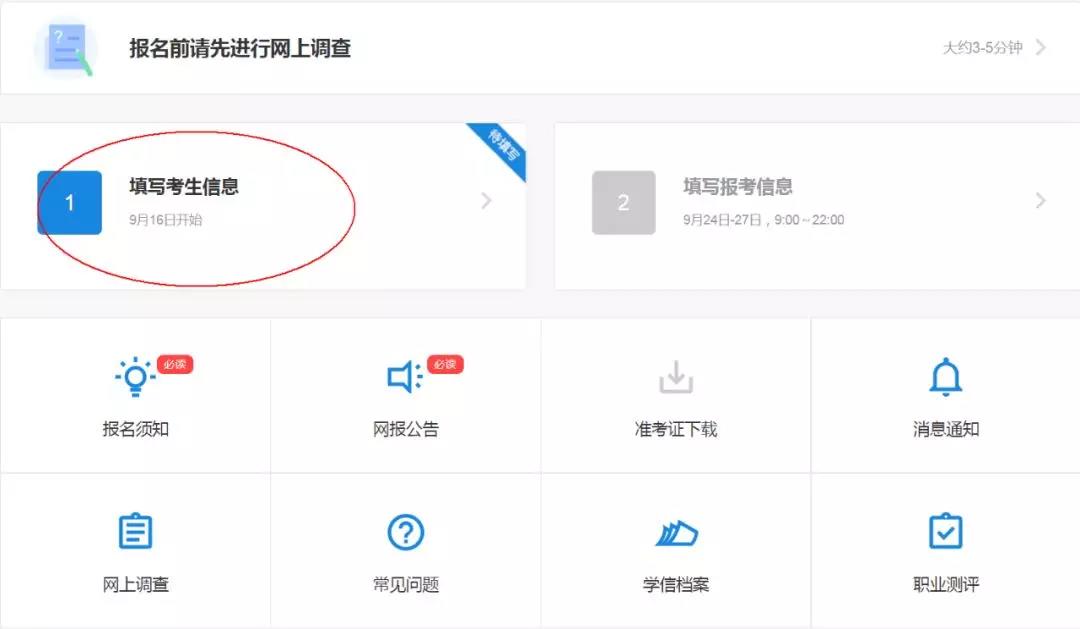Expand the survey banner right chevron
Viewport: 1080px width, 629px height.
[1041, 47]
